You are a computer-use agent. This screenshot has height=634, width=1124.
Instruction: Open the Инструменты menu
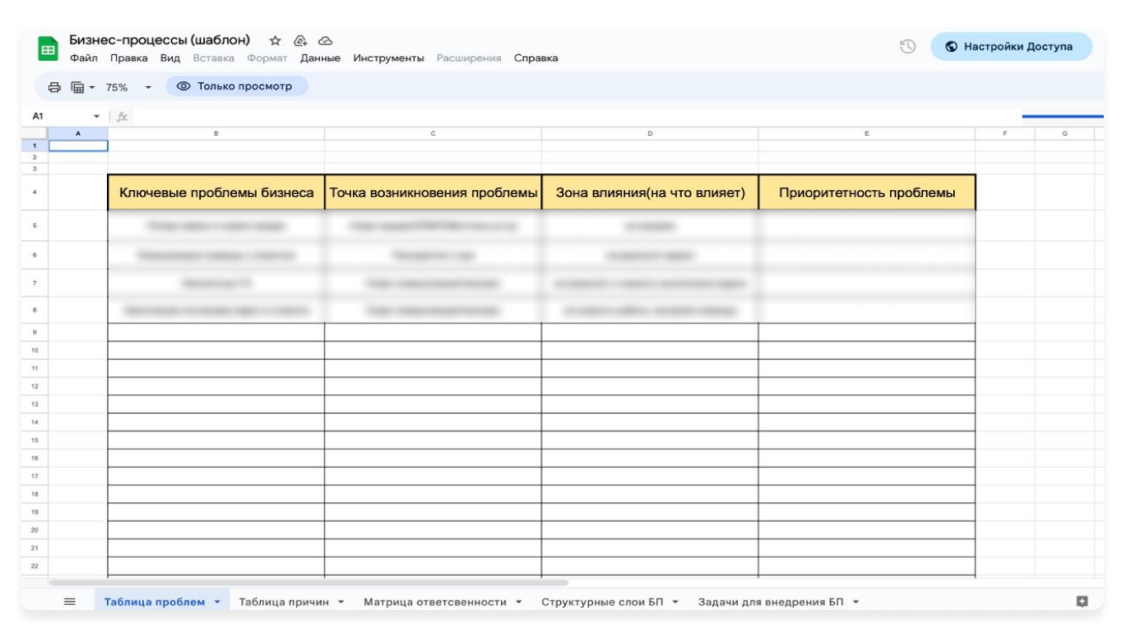coord(389,58)
